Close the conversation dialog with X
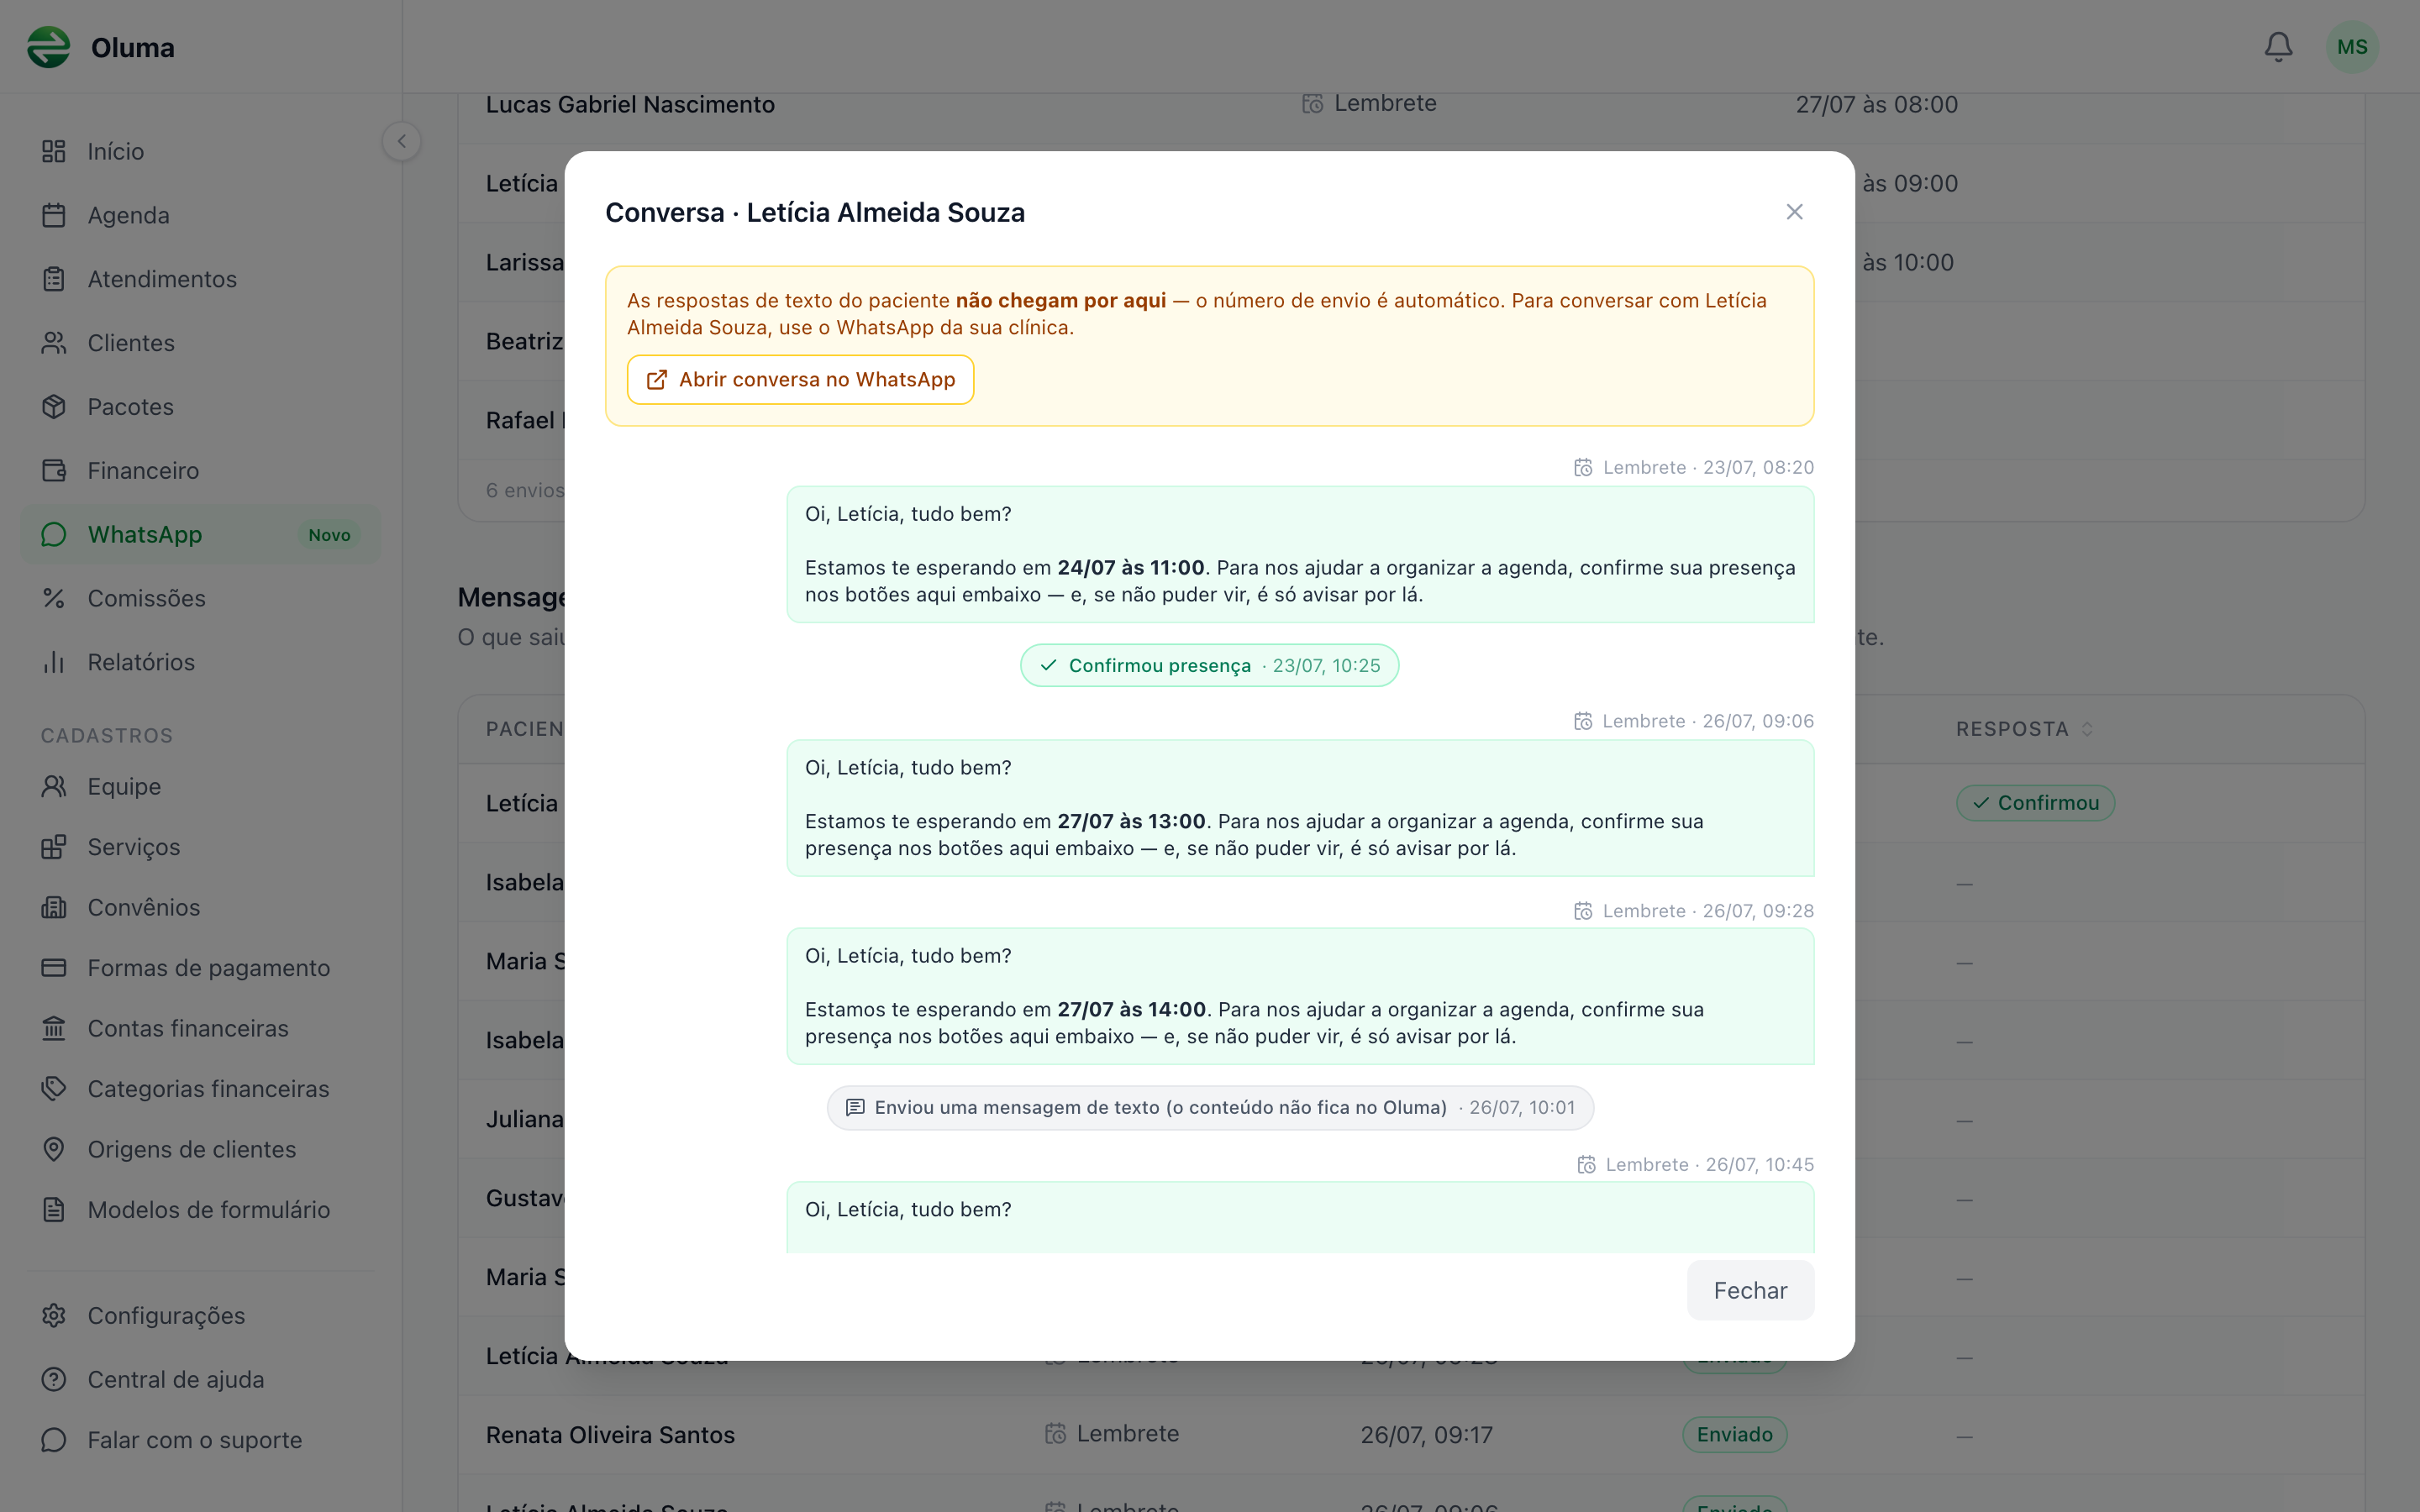 [1794, 212]
